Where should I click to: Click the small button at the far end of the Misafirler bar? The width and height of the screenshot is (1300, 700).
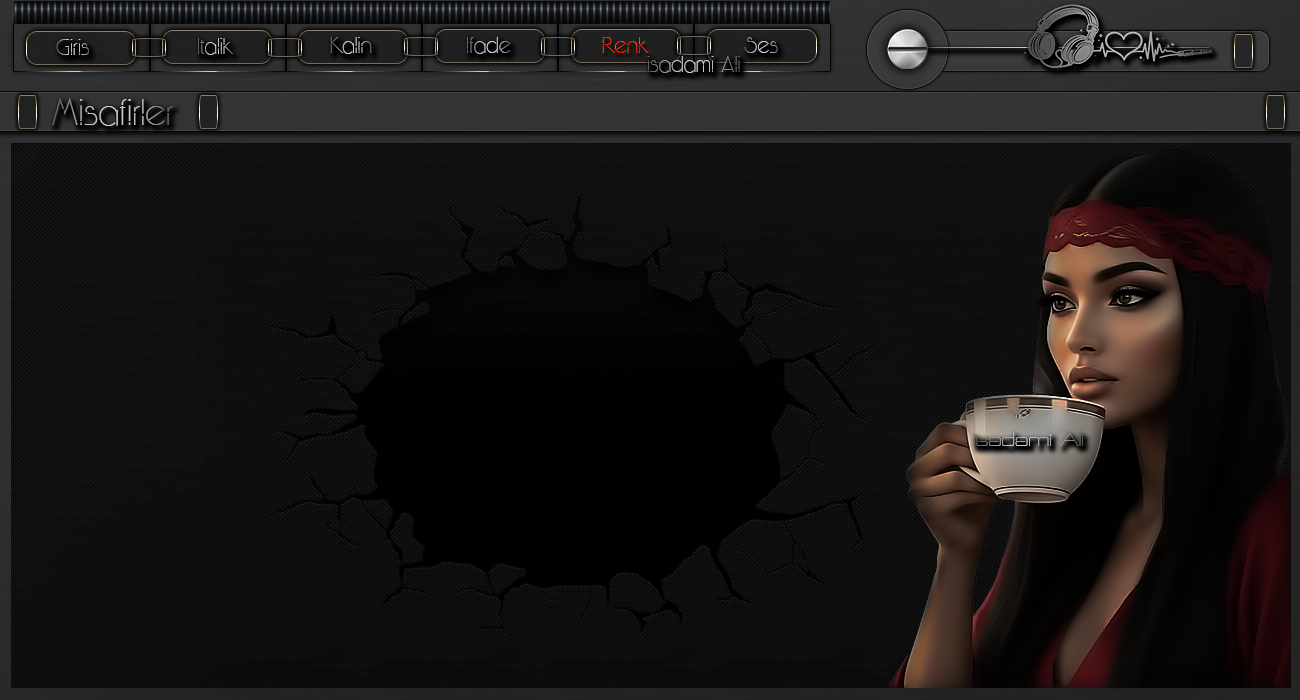coord(1275,112)
